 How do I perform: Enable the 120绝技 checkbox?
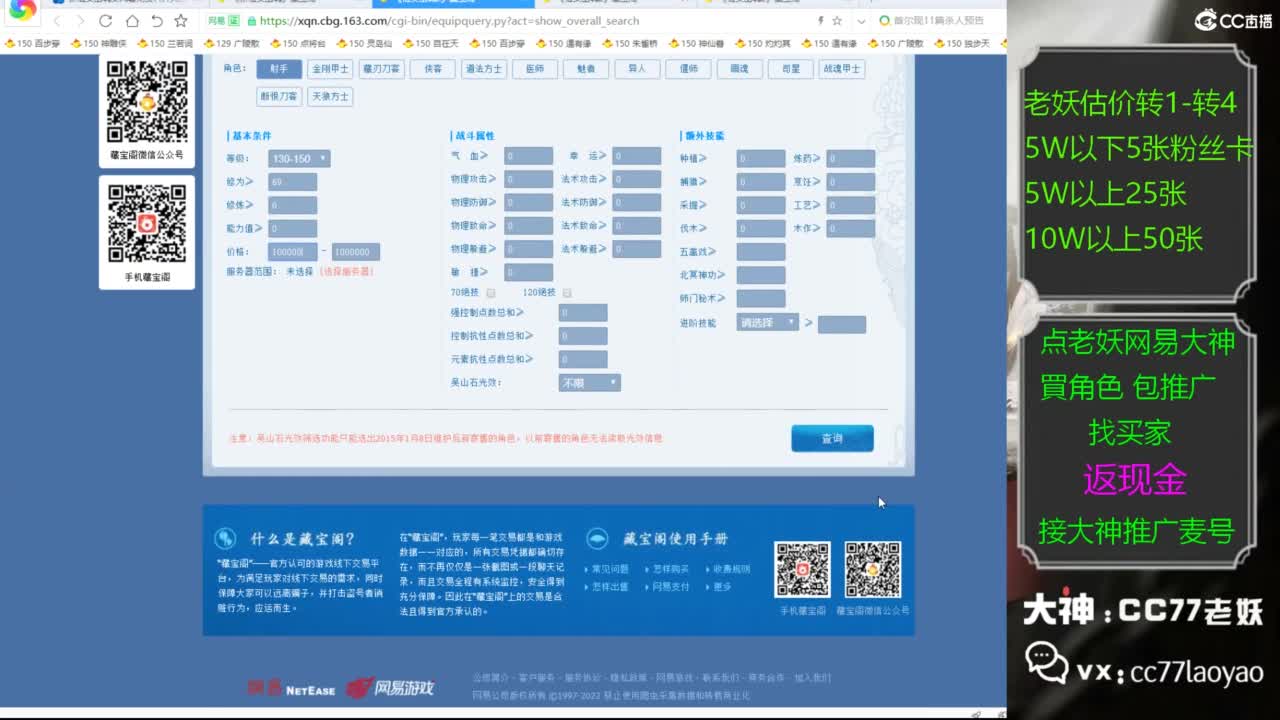(x=567, y=291)
